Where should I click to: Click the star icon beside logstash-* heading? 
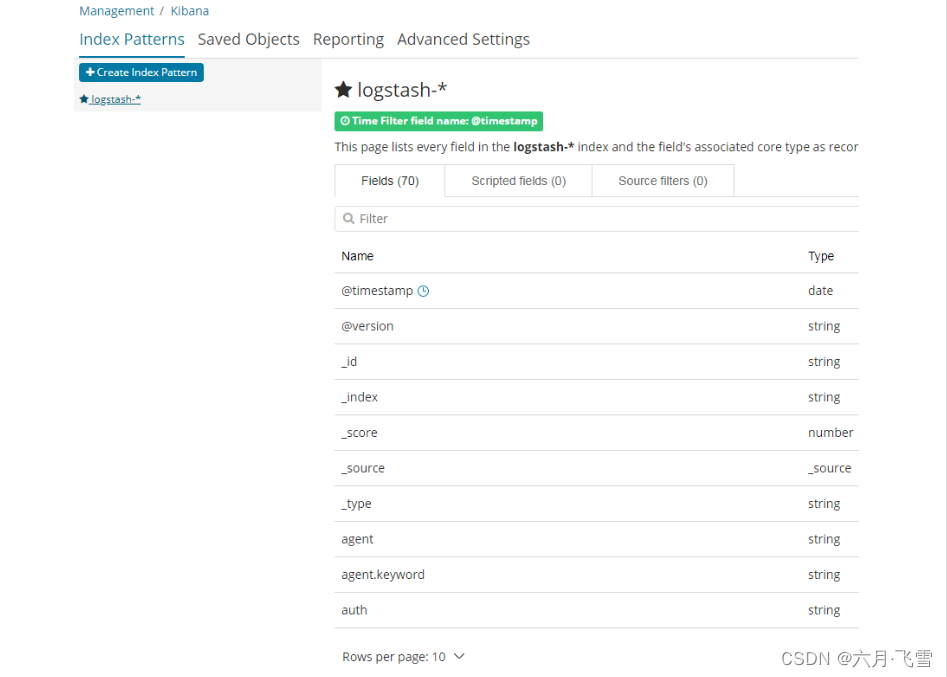pyautogui.click(x=343, y=90)
